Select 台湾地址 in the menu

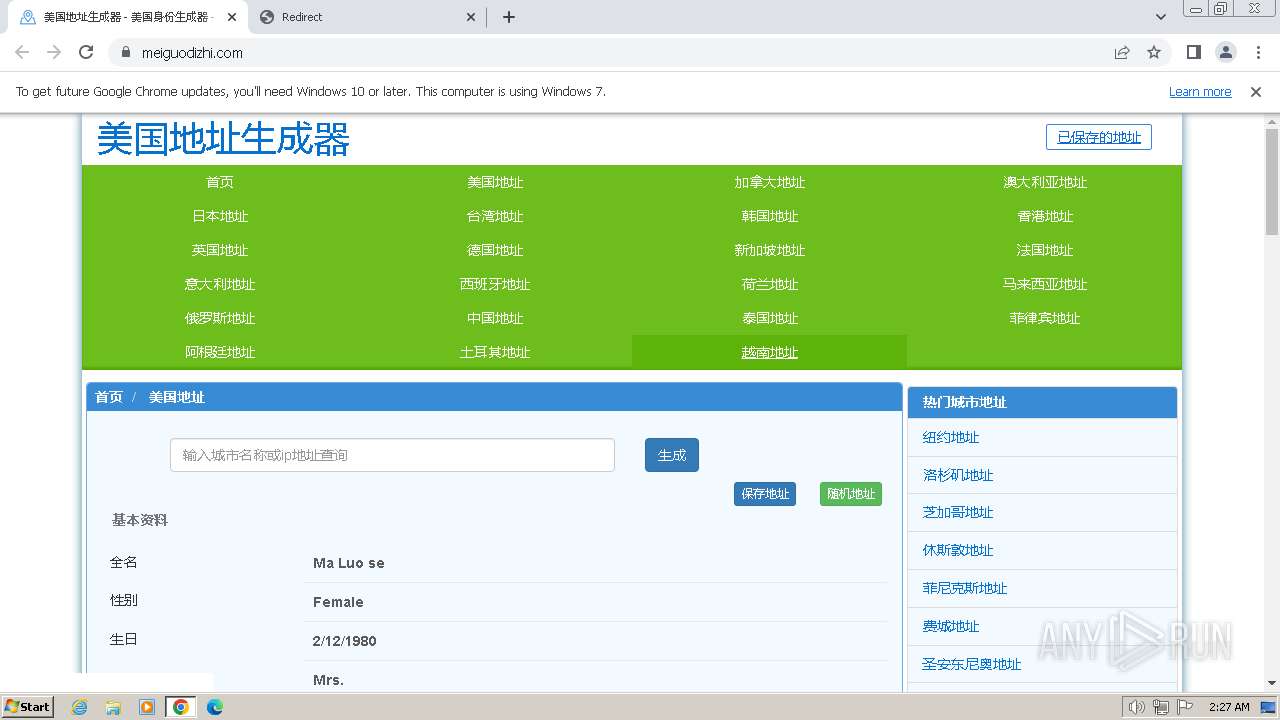click(495, 216)
